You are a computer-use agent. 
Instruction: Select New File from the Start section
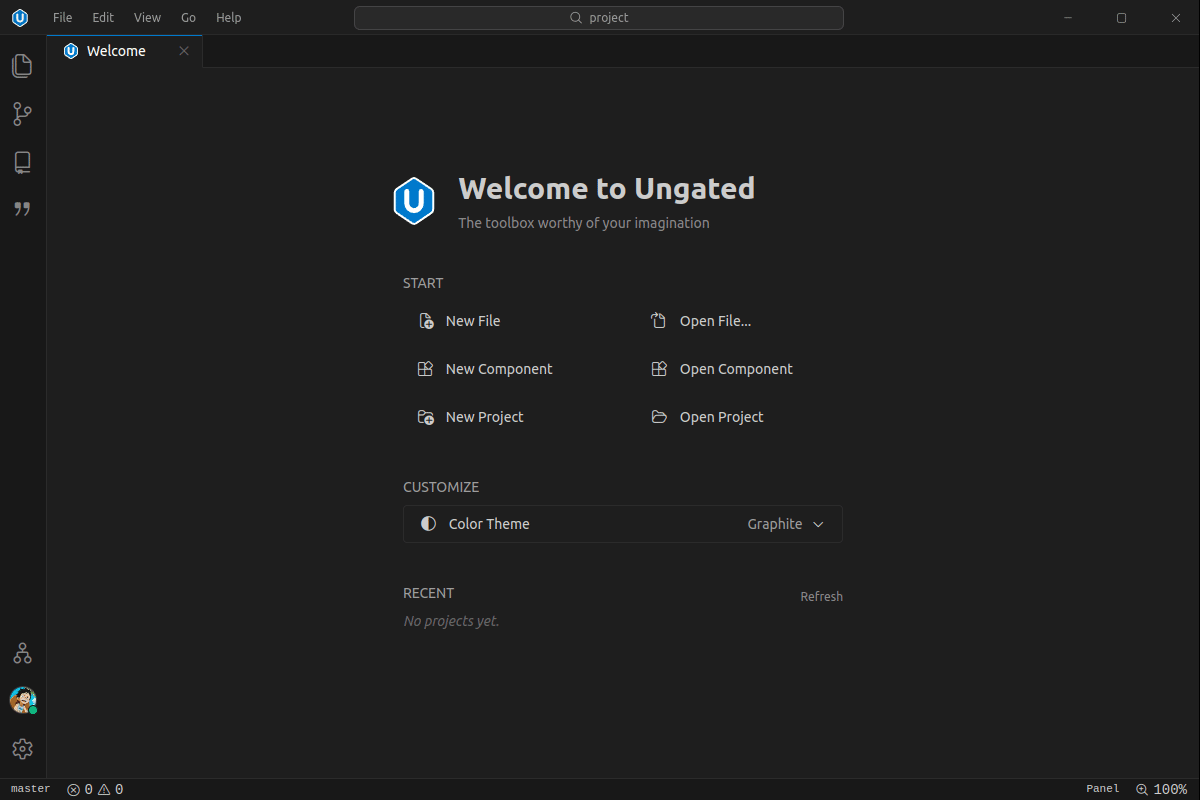[472, 320]
